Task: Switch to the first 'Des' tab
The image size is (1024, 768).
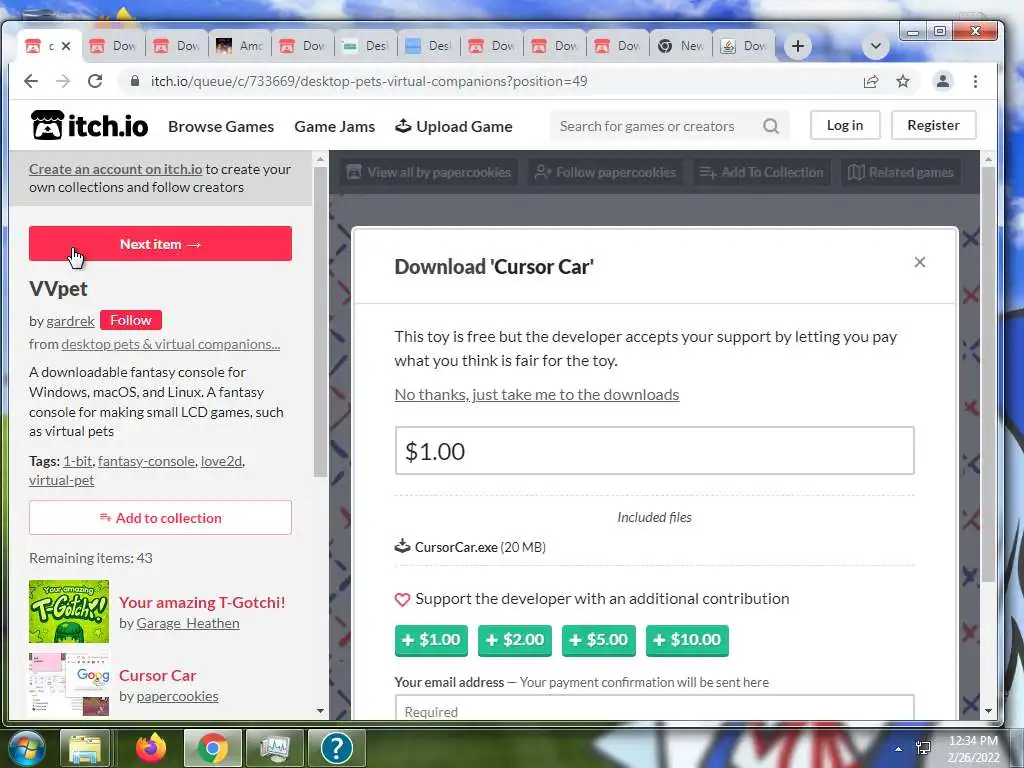Action: tap(366, 46)
